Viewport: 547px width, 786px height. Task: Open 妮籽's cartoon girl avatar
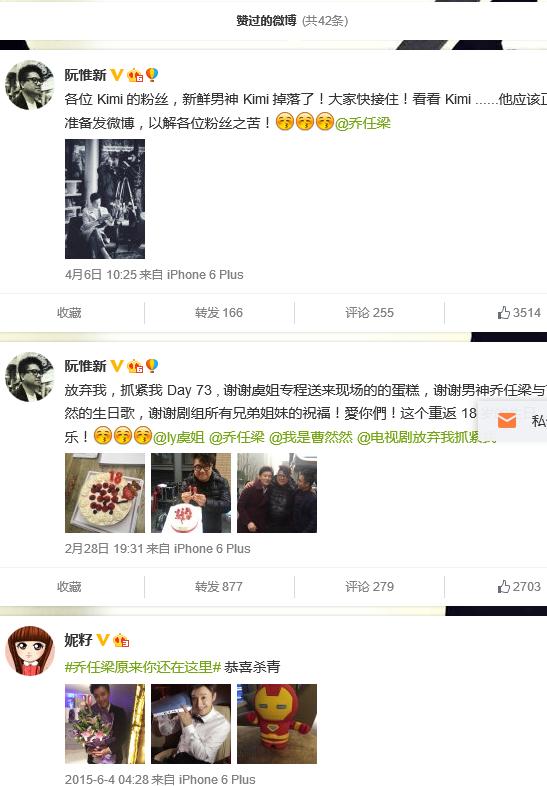(30, 651)
